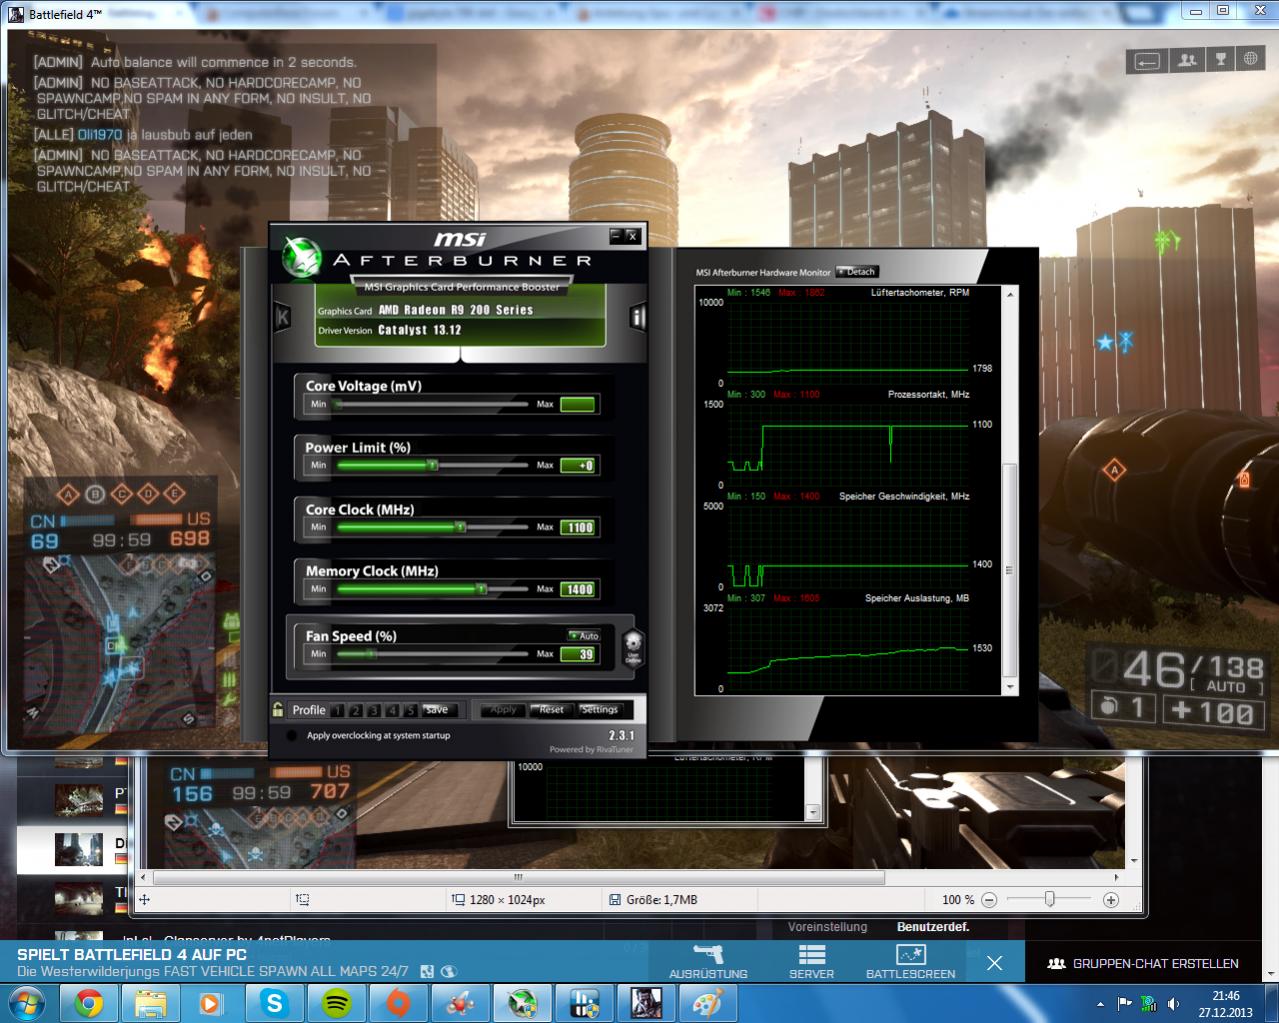Click the Apply button in Afterburner
The image size is (1279, 1023).
click(x=503, y=710)
